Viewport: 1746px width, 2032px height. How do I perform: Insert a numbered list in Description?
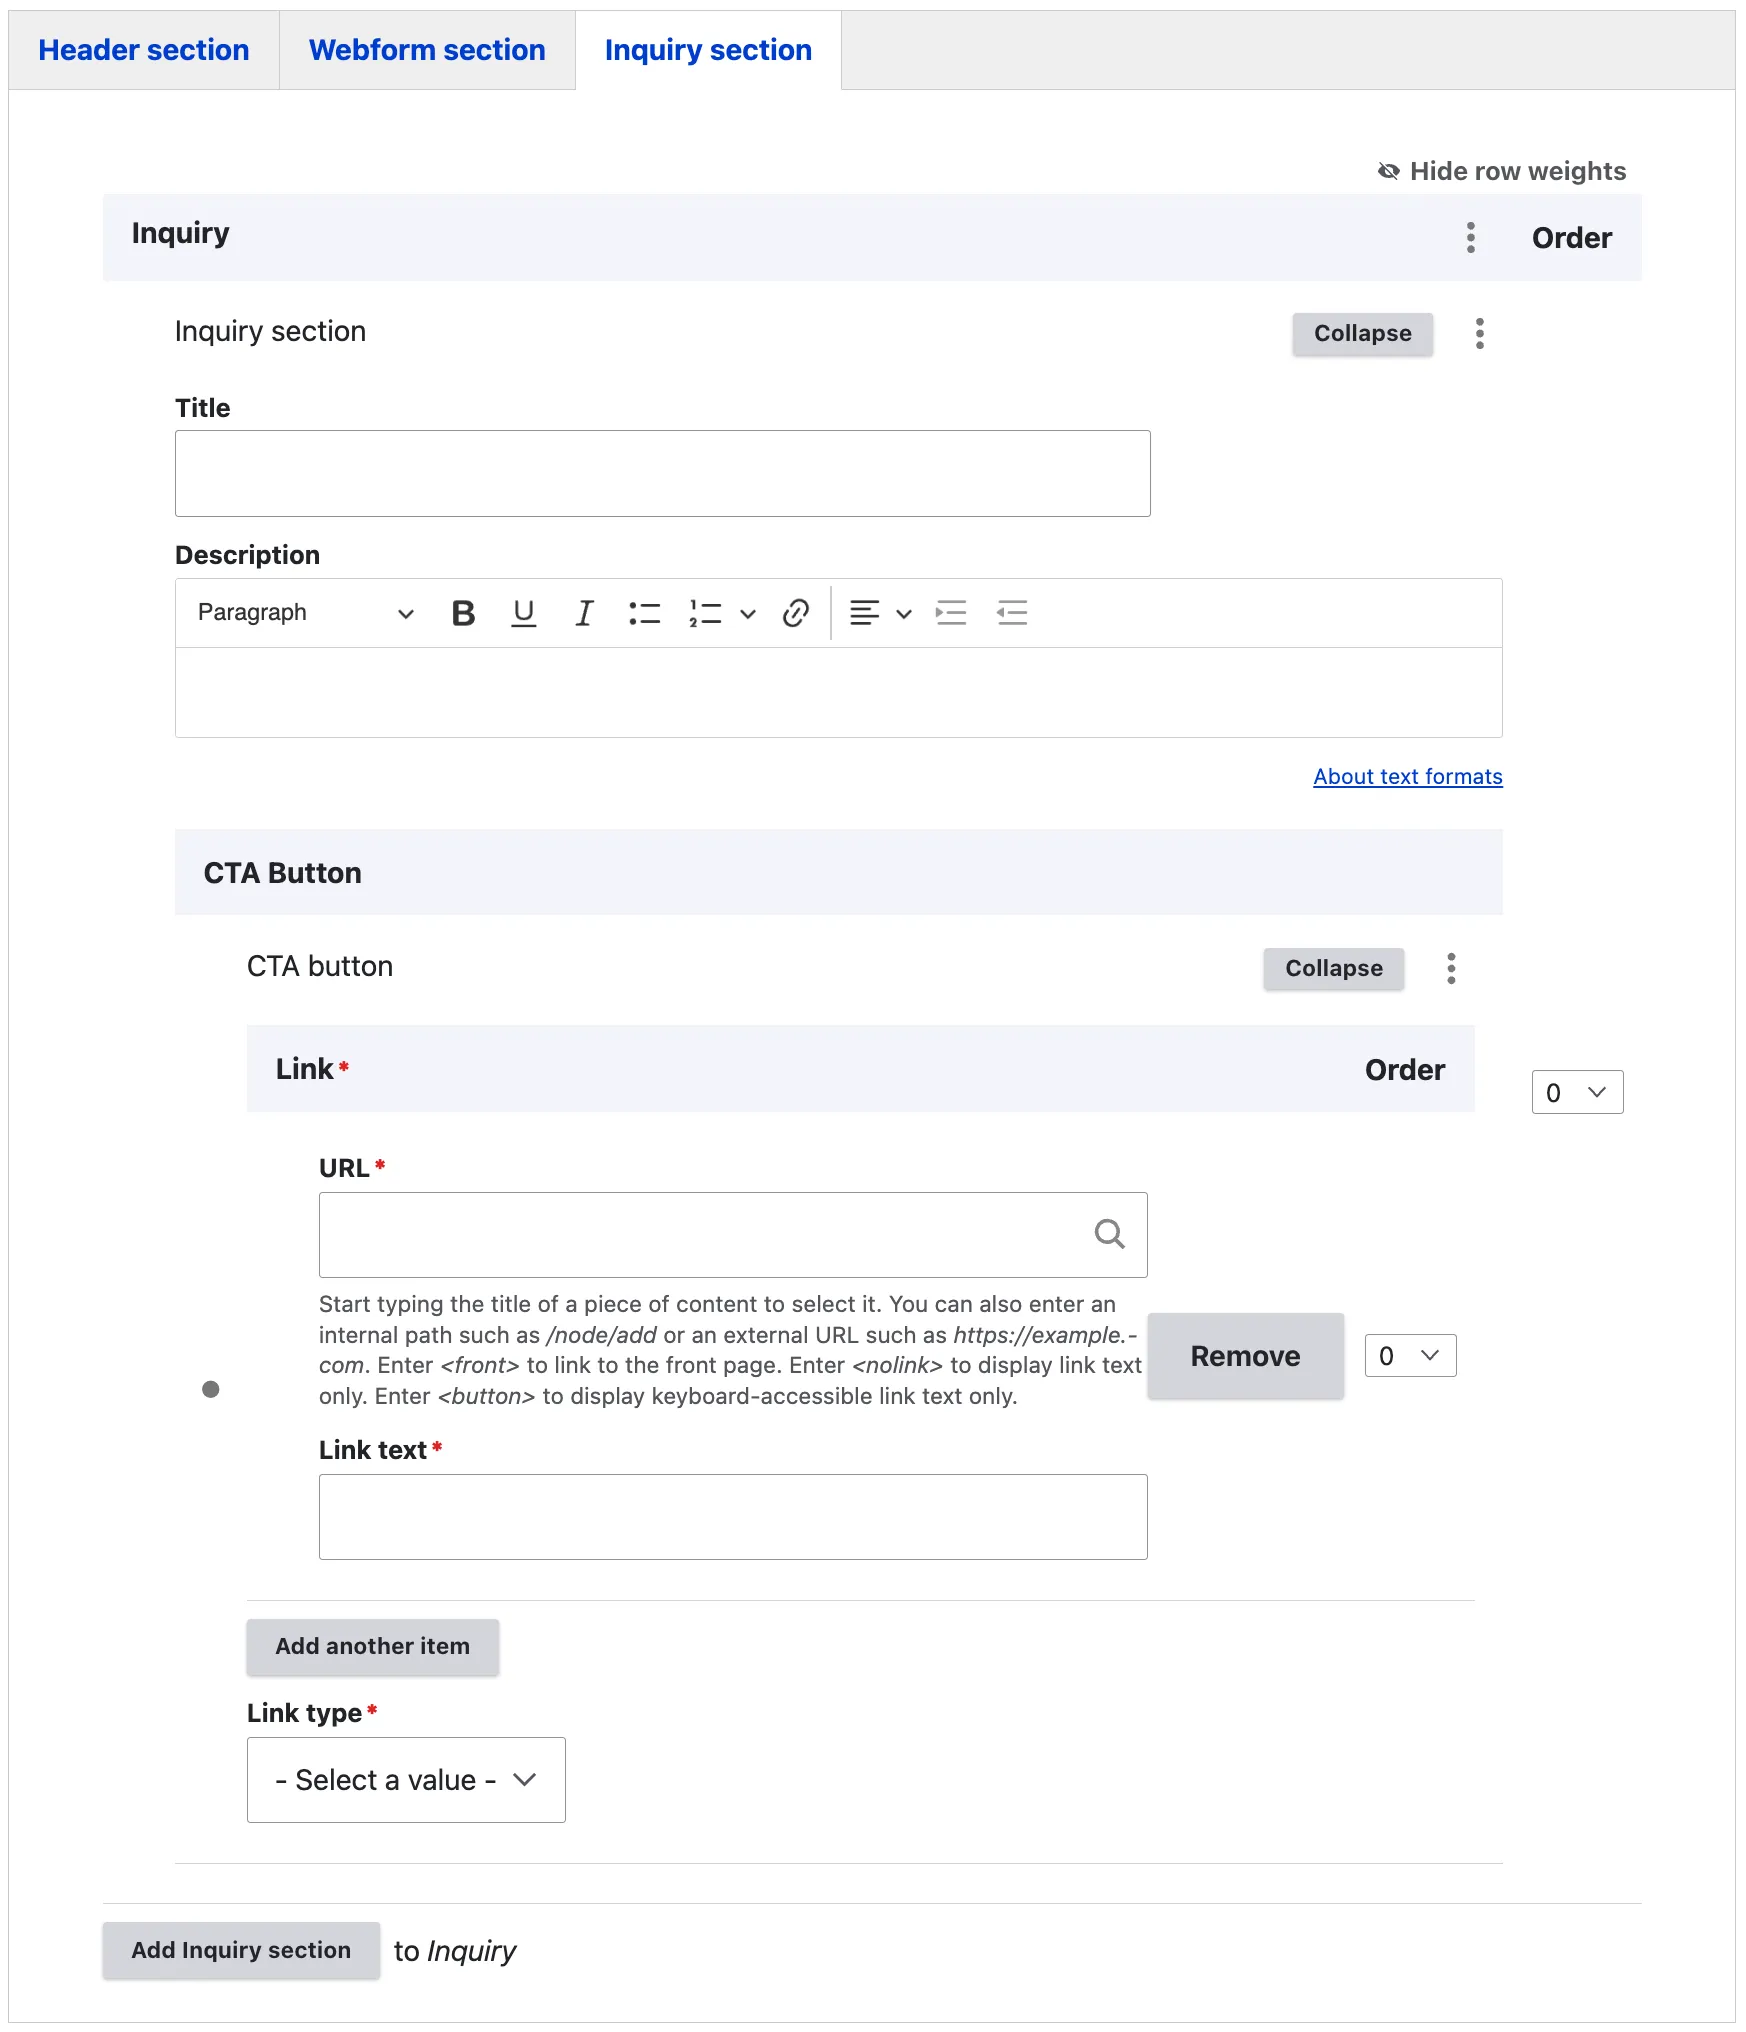[705, 613]
